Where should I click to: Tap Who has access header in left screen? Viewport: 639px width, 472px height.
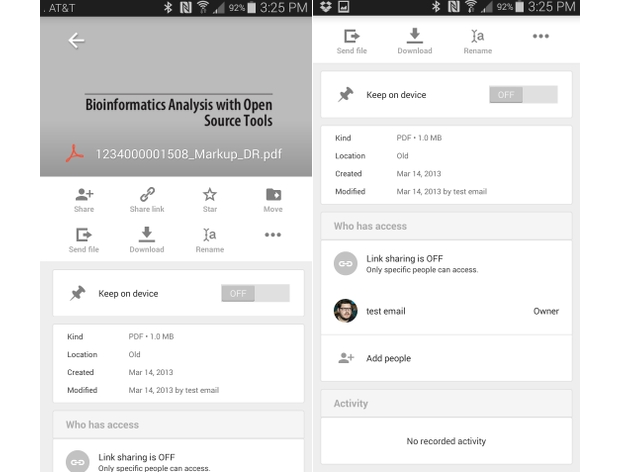tap(178, 425)
